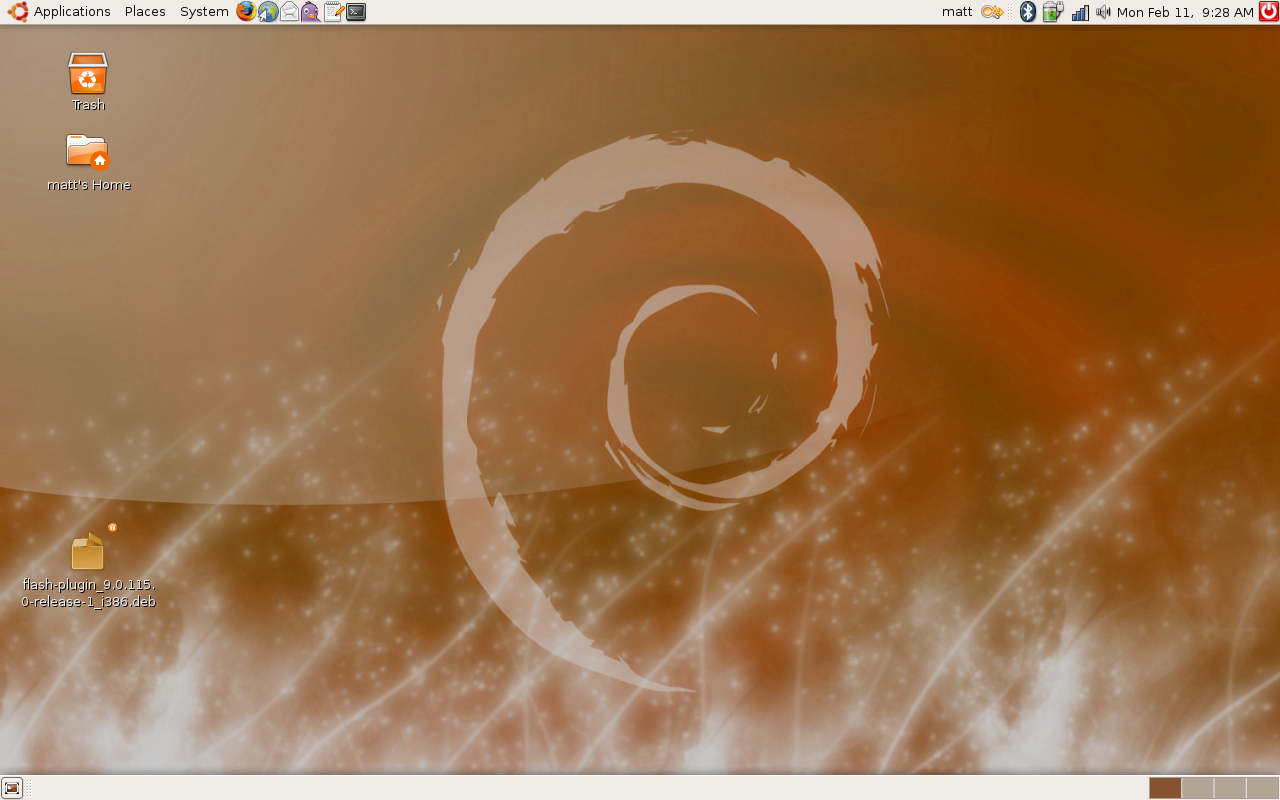1280x800 pixels.
Task: Select matt's Home folder icon
Action: point(88,152)
